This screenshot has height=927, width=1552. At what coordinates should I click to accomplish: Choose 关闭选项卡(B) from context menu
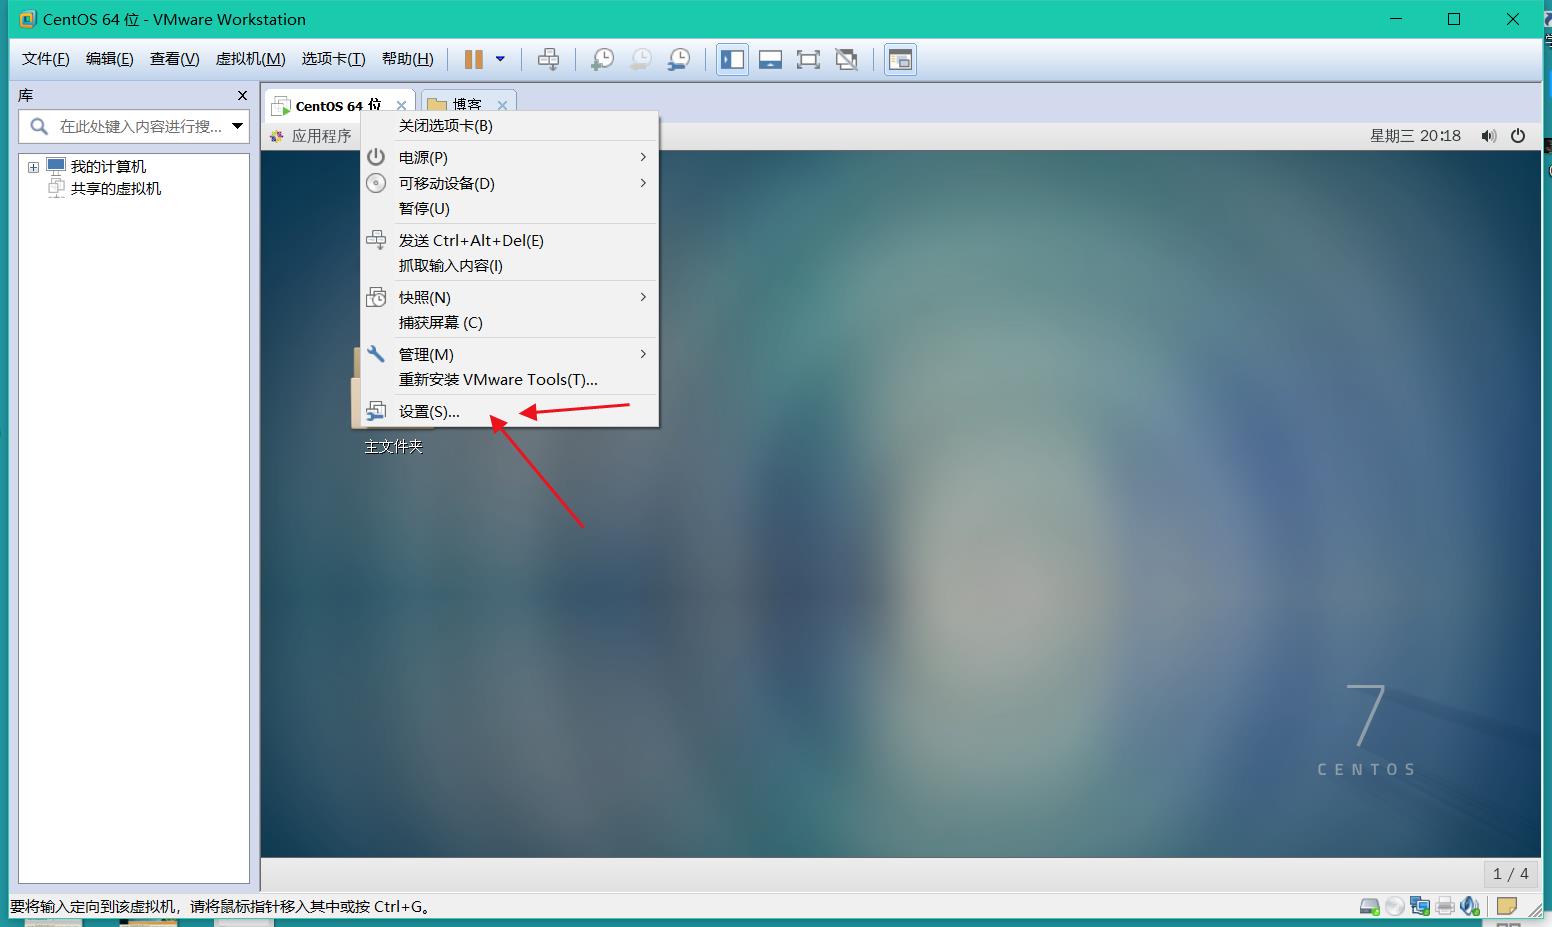pos(510,126)
